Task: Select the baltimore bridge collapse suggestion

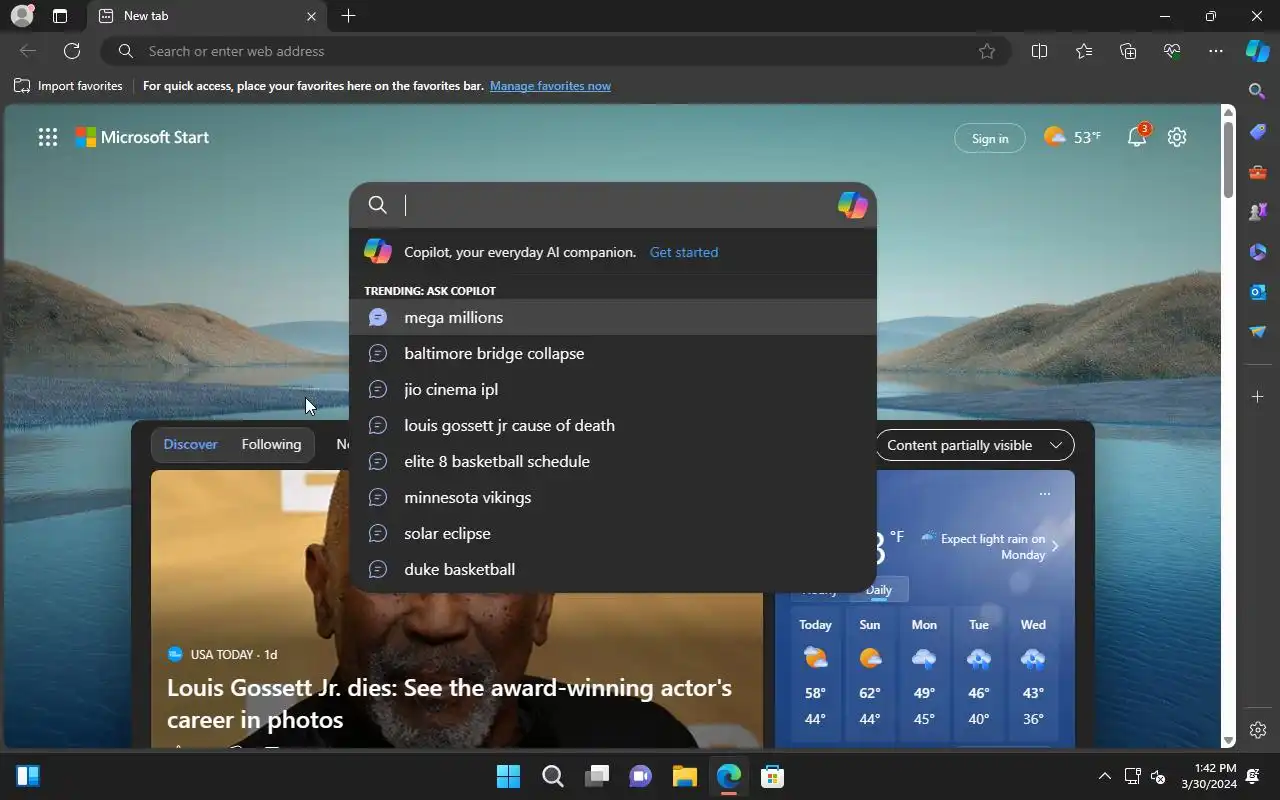Action: point(612,353)
